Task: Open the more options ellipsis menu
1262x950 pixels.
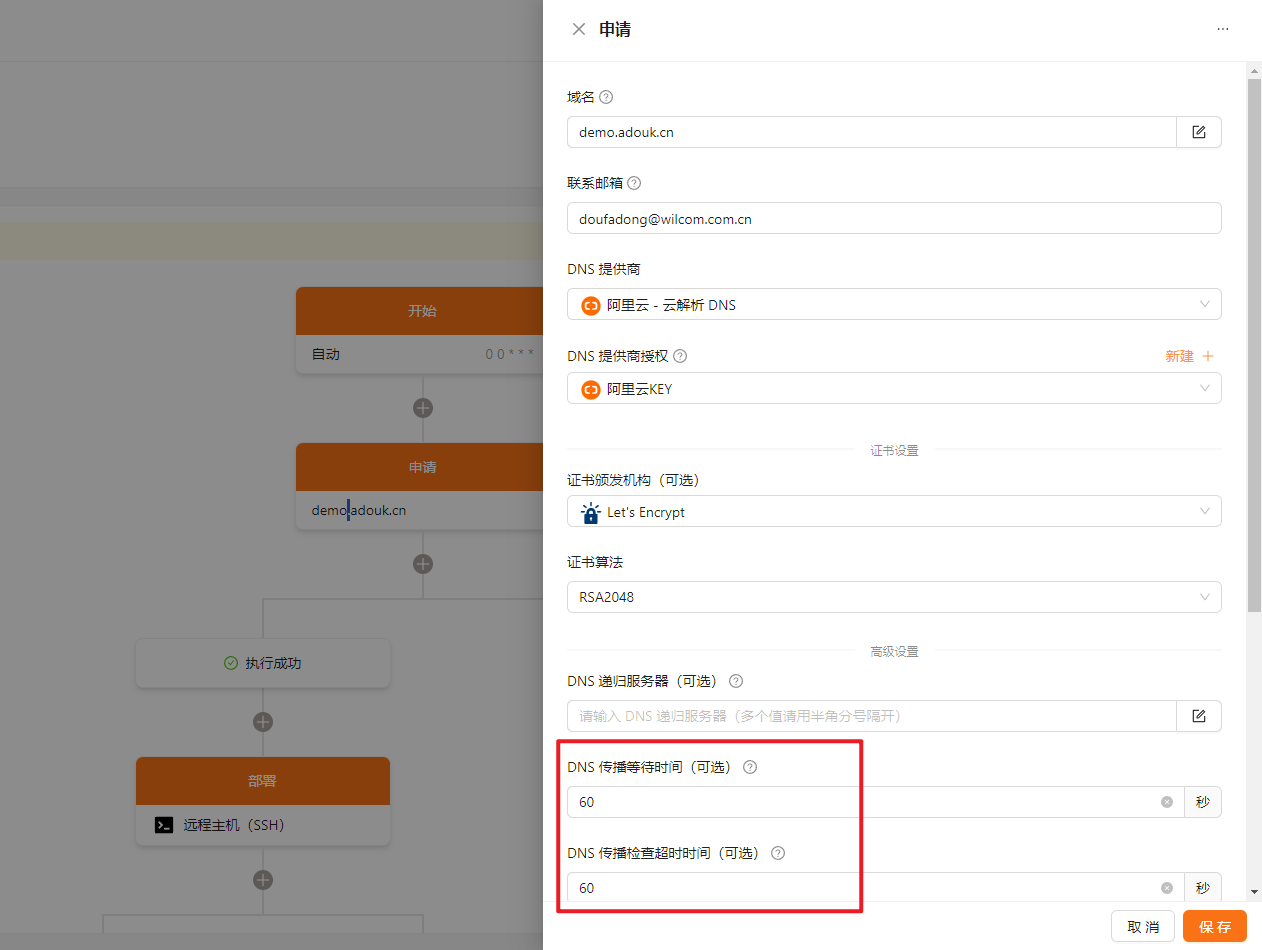Action: coord(1222,29)
